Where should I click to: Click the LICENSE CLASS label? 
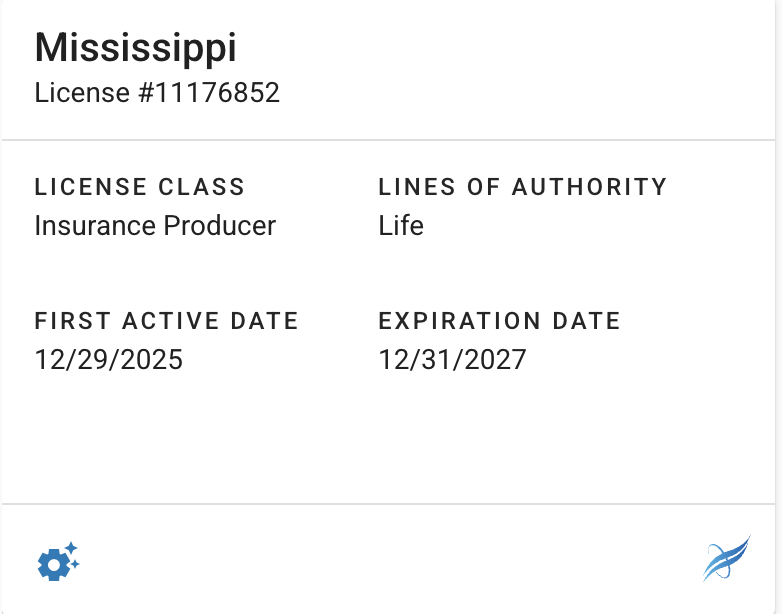pos(139,187)
